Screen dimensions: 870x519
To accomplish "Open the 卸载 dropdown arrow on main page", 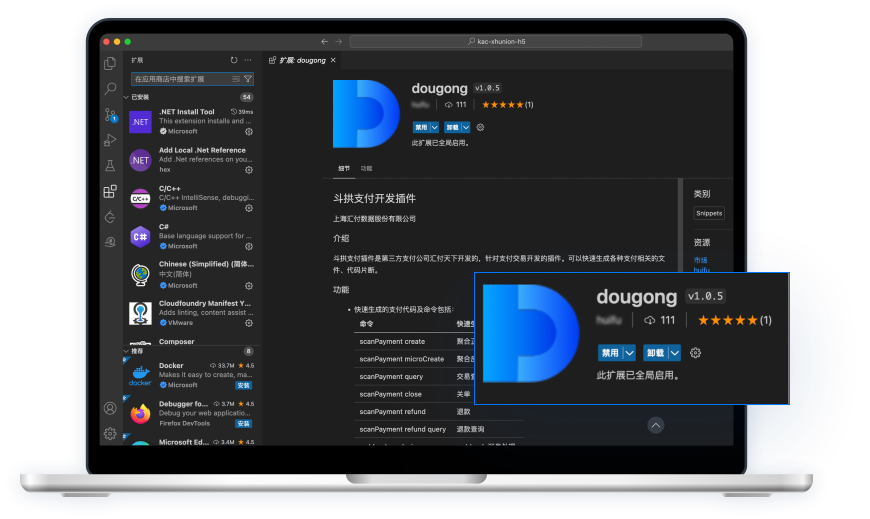I will coord(466,127).
